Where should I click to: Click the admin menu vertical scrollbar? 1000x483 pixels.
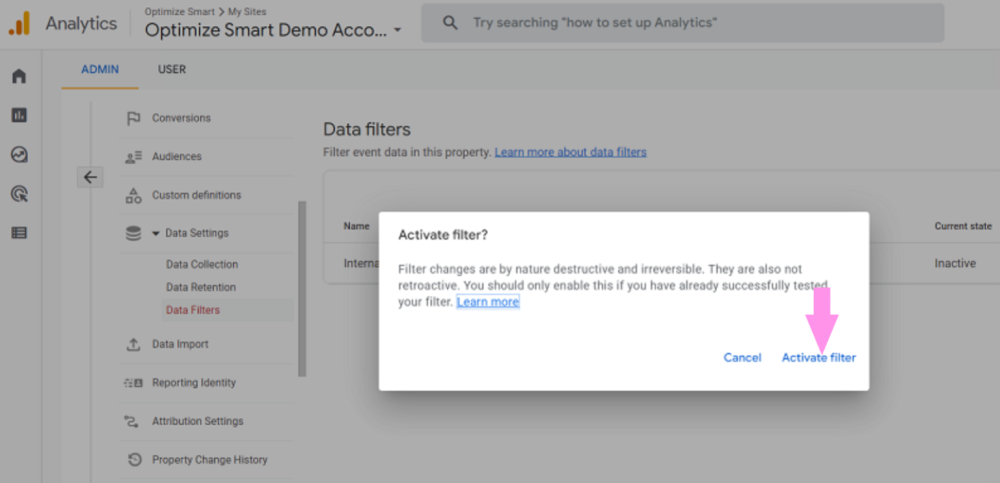[302, 290]
